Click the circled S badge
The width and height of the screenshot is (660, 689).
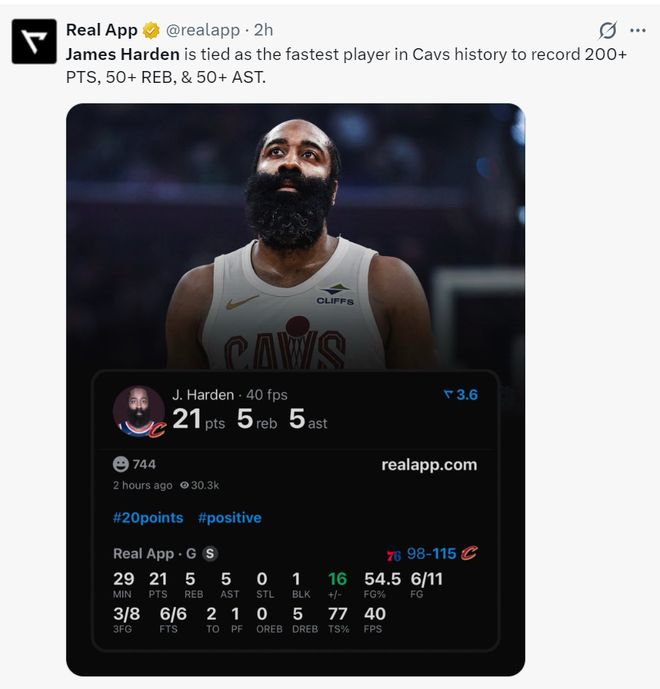point(210,553)
